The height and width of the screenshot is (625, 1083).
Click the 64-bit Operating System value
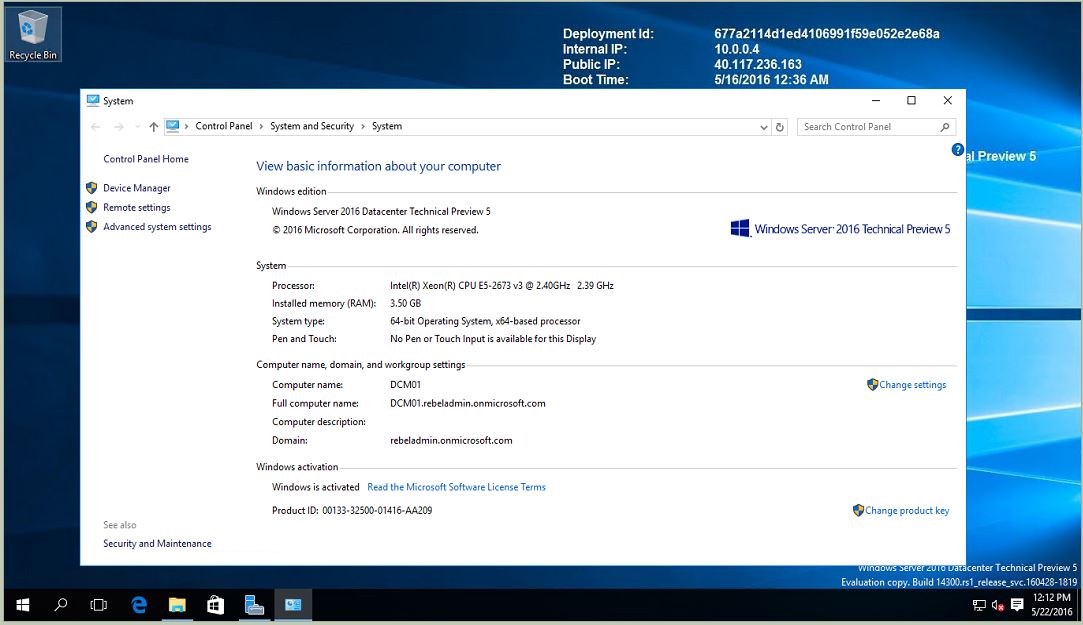(x=485, y=321)
